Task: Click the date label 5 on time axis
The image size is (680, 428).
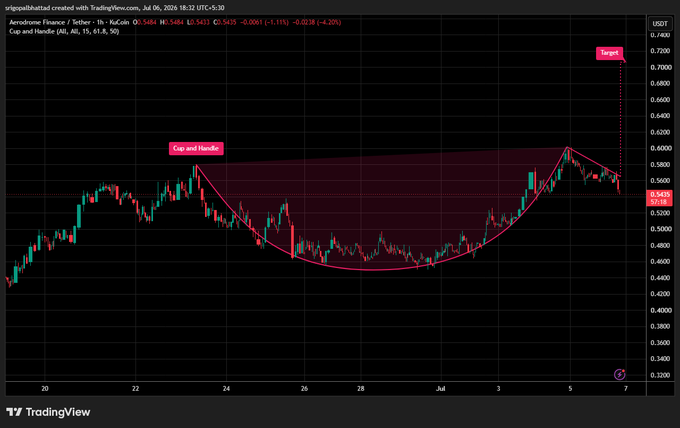Action: point(570,389)
